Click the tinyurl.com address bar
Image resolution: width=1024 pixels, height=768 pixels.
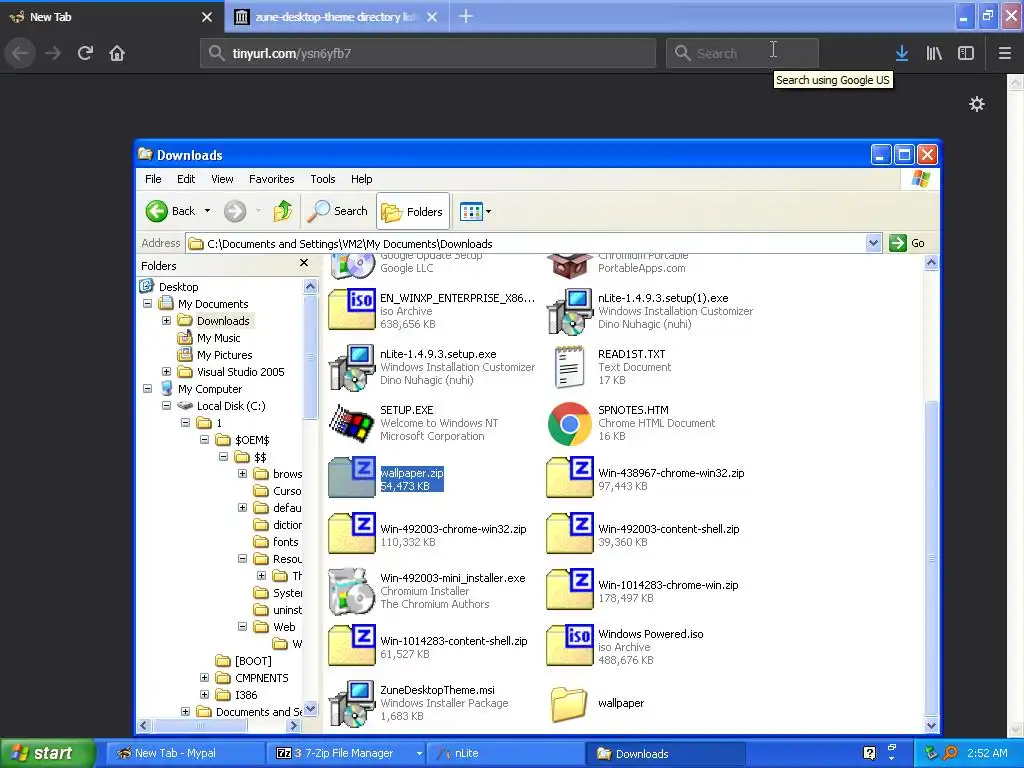click(x=428, y=53)
